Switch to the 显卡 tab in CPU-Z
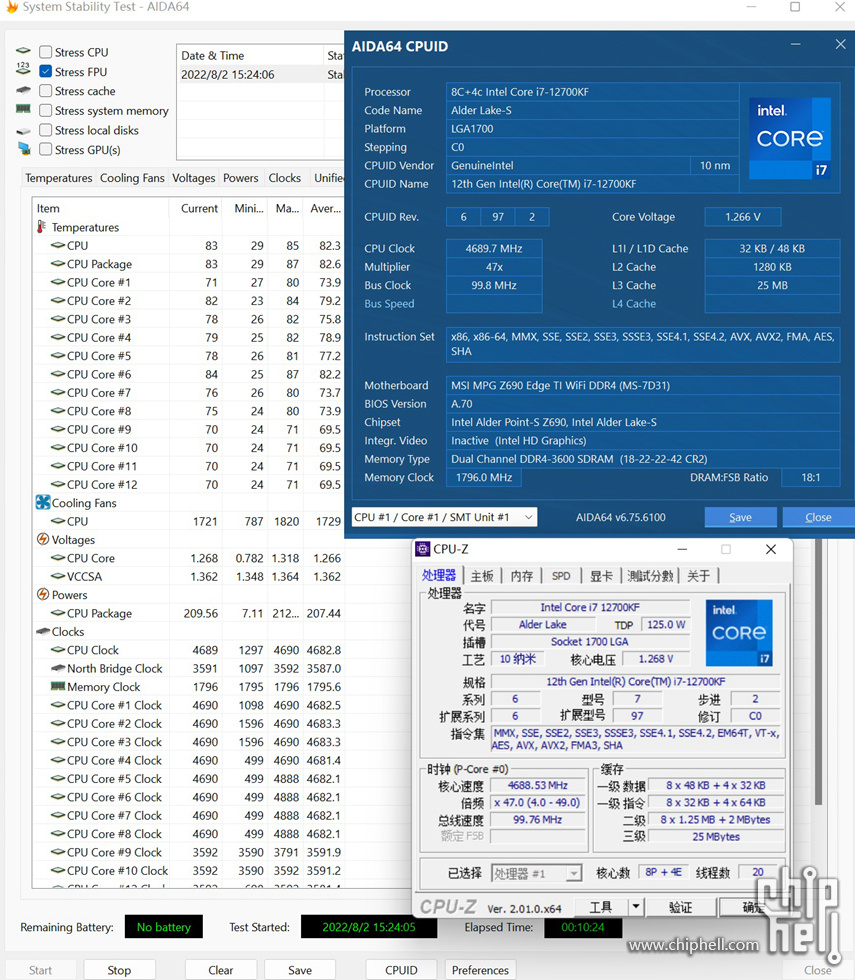The height and width of the screenshot is (980, 855). coord(601,576)
